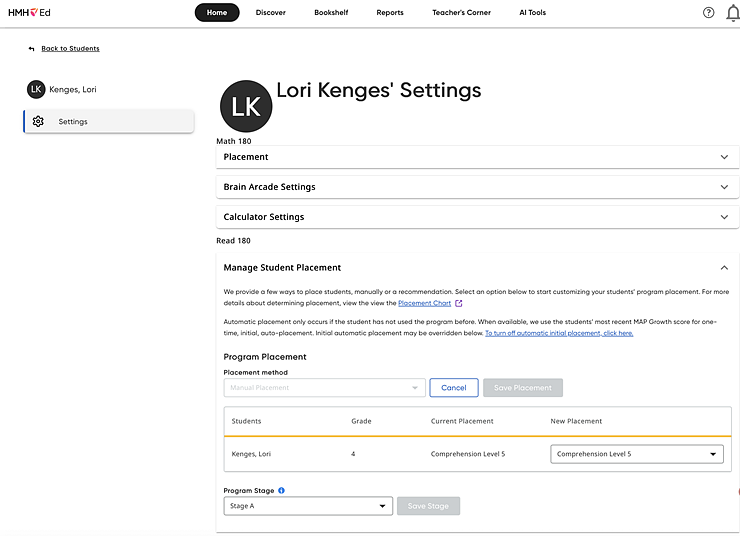740x536 pixels.
Task: Click the turn off automatic initial placement link
Action: coord(559,333)
